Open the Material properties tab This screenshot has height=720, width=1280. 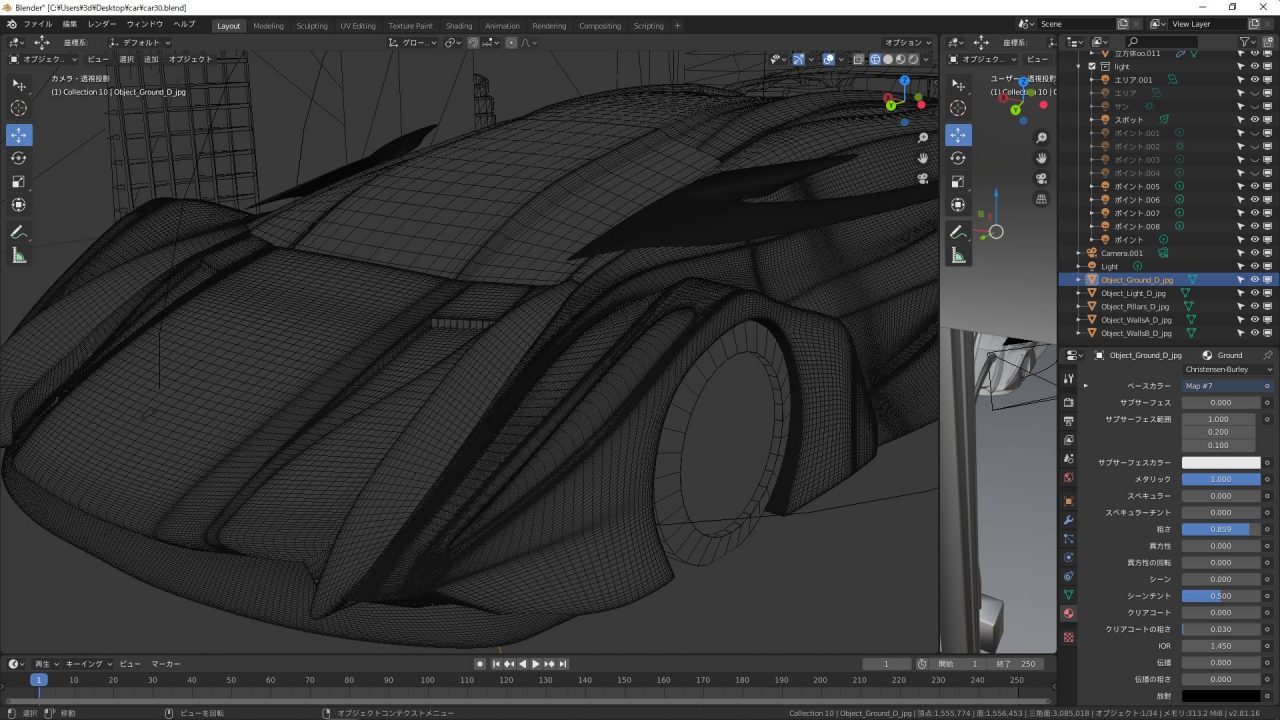point(1068,614)
